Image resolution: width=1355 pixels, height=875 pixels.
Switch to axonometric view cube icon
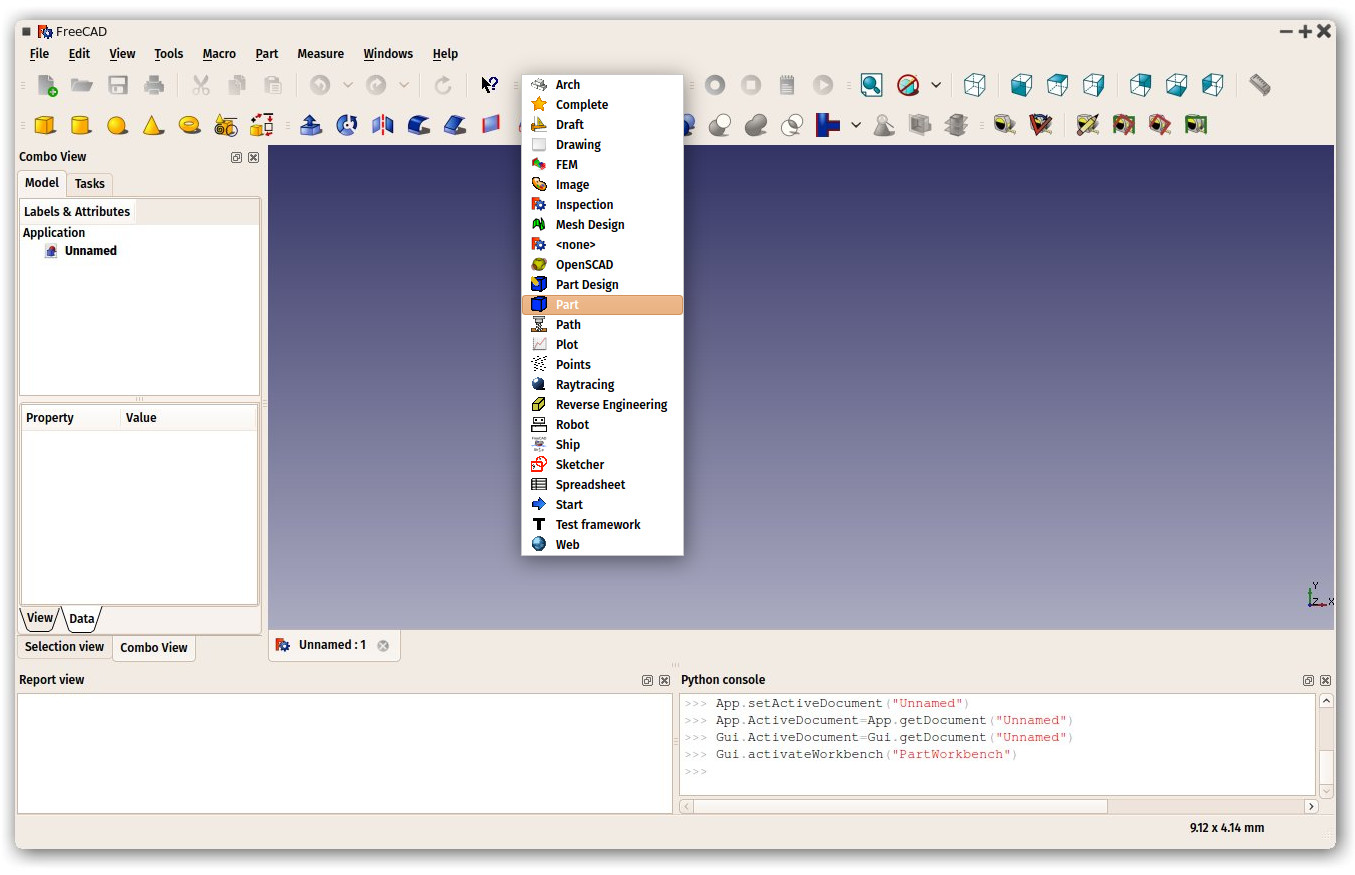tap(975, 85)
